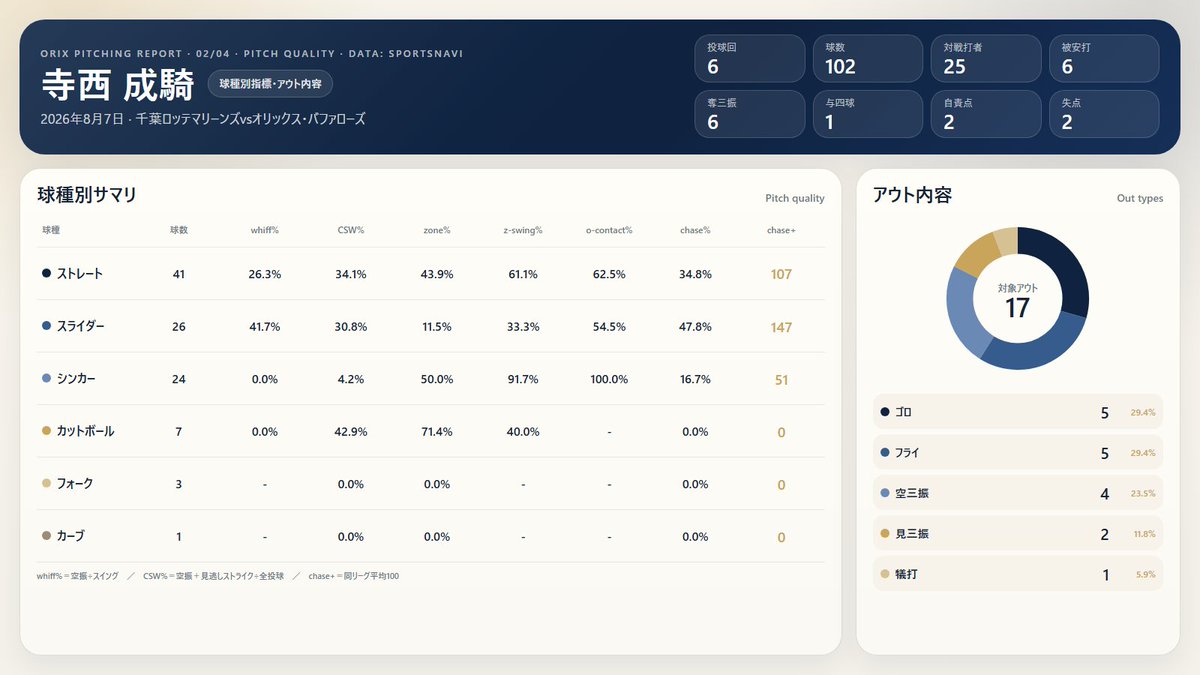Click the 自責点 stat card
This screenshot has width=1200, height=675.
tap(985, 114)
